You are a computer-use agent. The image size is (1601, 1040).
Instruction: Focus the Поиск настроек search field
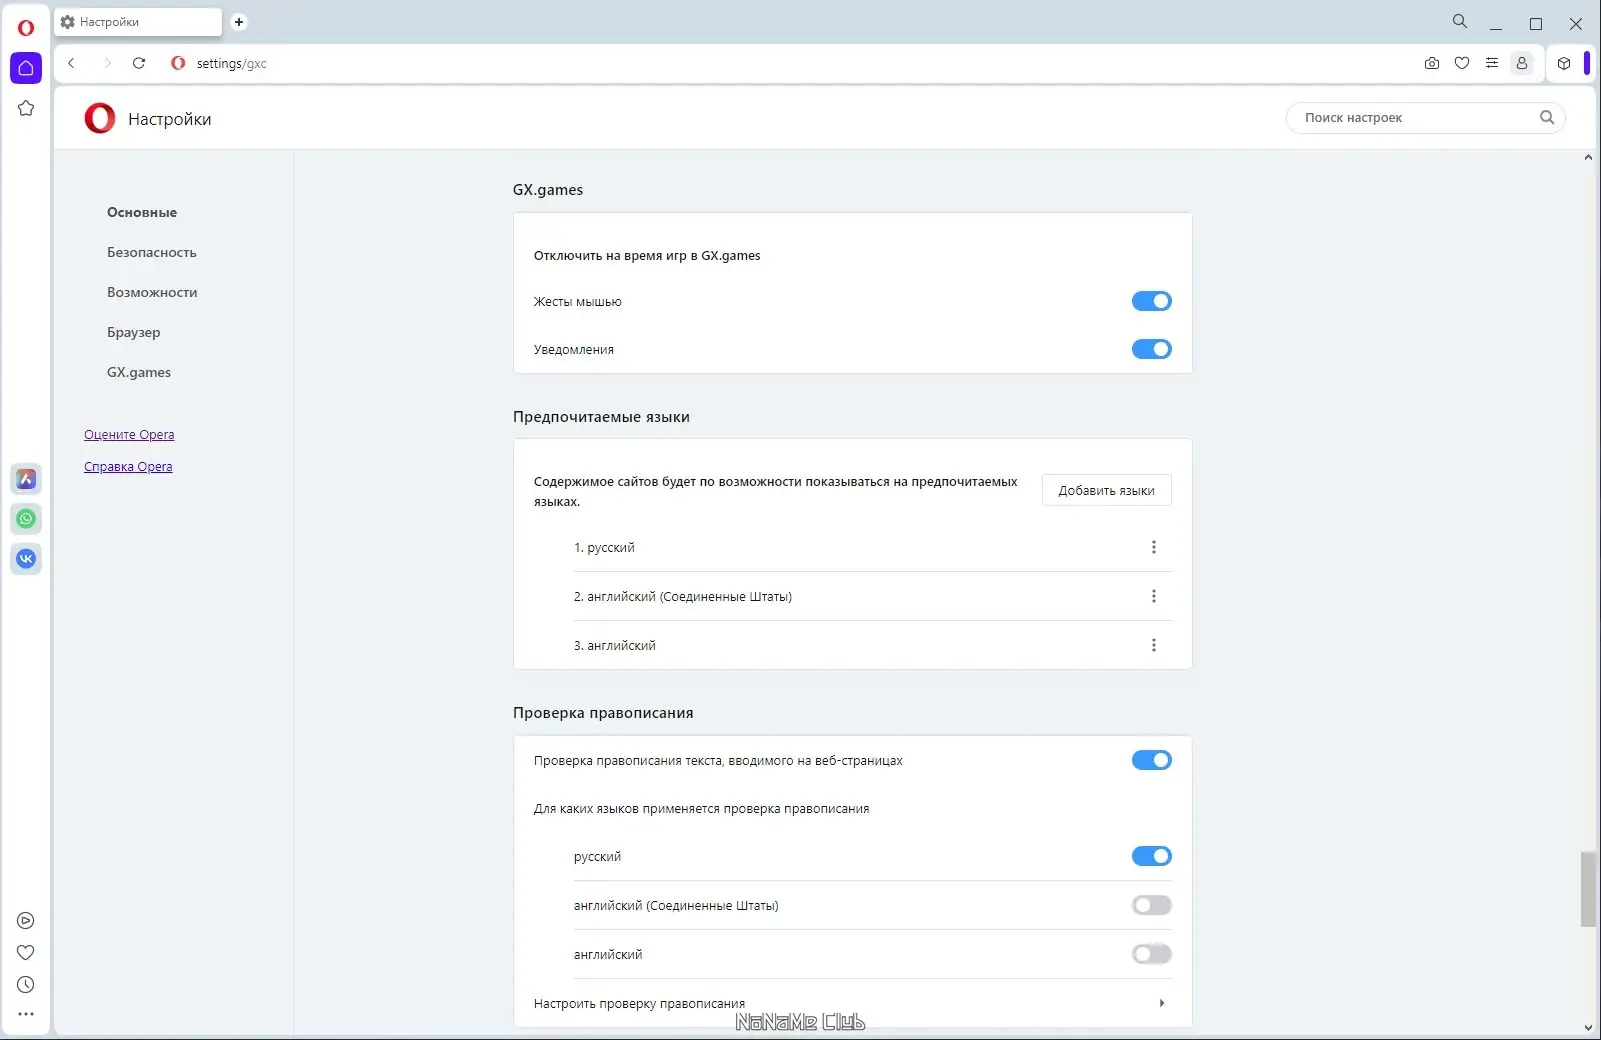1415,118
